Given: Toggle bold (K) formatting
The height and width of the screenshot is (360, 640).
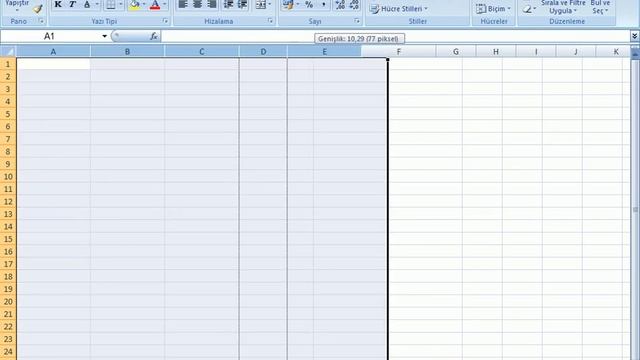Looking at the screenshot, I should (x=58, y=4).
